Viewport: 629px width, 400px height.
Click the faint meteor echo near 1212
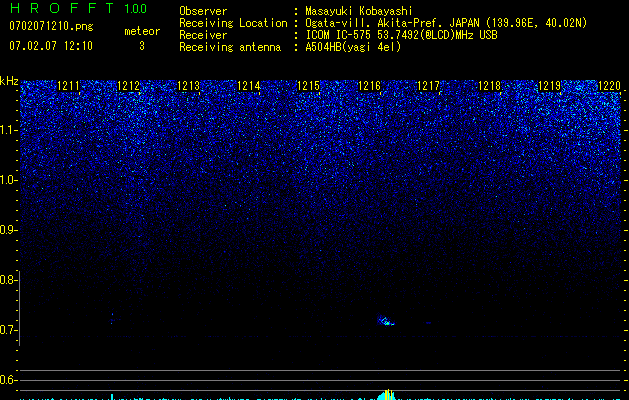112,319
